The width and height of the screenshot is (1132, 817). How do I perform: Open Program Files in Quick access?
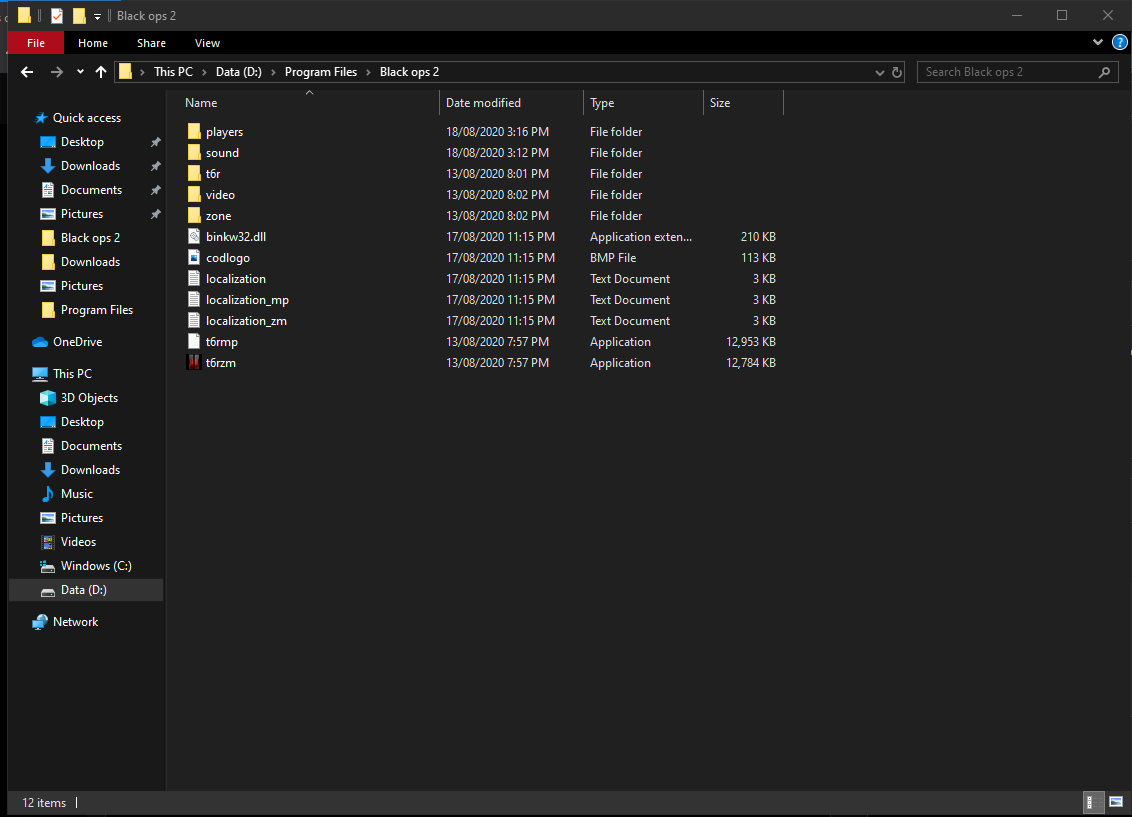[97, 310]
